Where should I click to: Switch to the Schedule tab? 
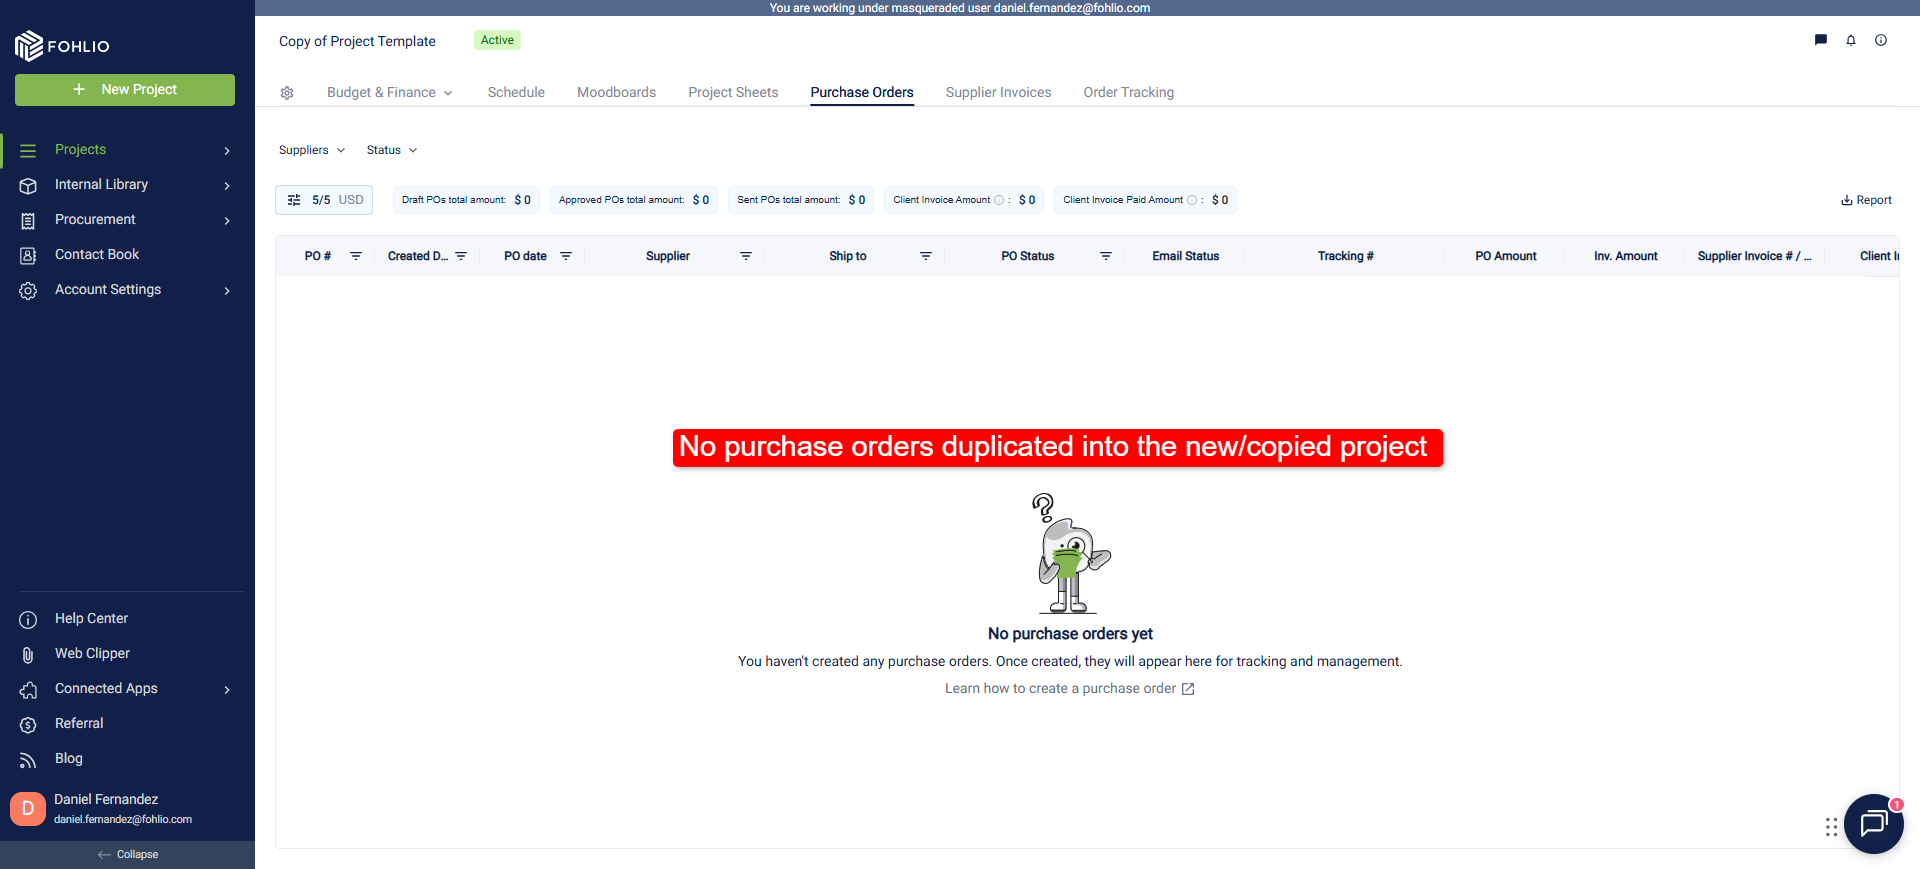[x=516, y=92]
